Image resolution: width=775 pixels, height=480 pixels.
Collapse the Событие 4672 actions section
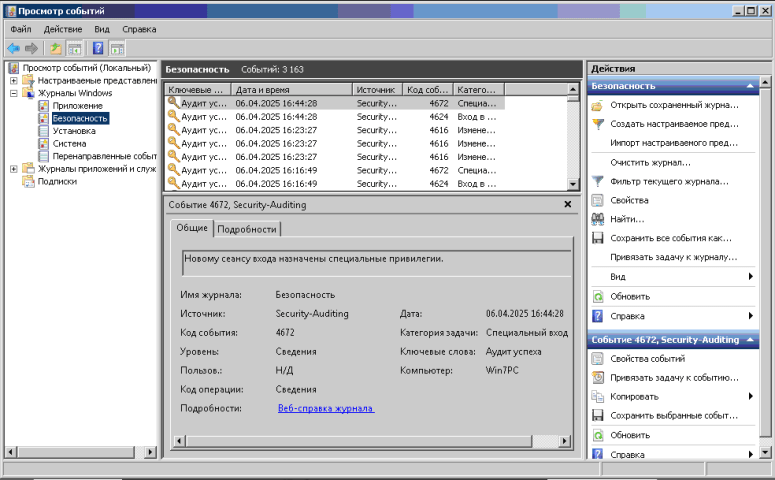(750, 340)
